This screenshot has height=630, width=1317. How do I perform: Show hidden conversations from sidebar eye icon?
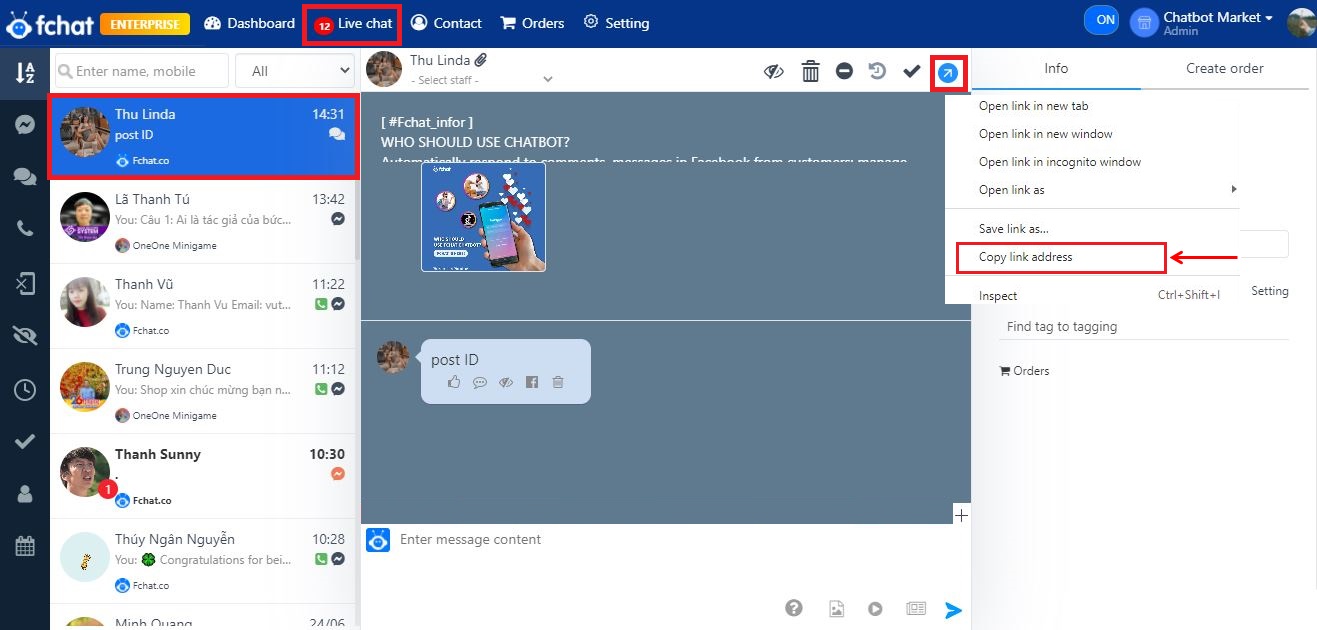tap(25, 337)
